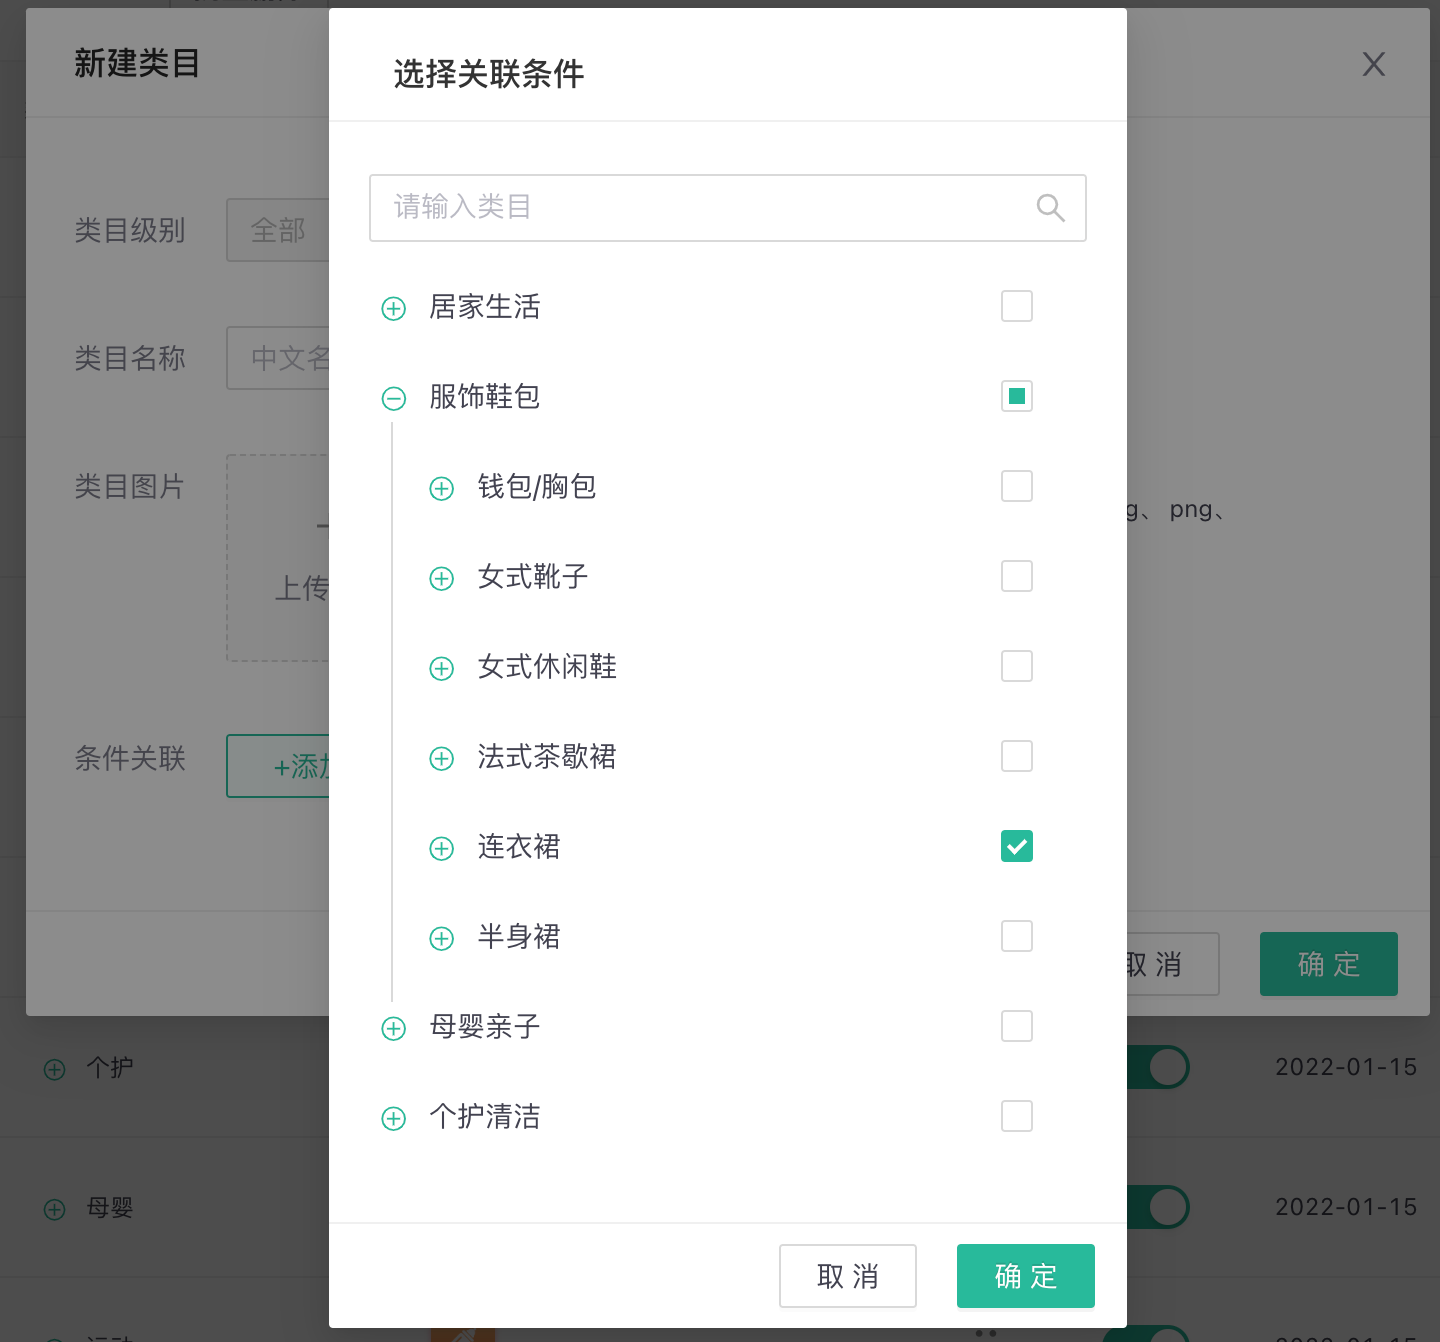Viewport: 1440px width, 1342px height.
Task: Click the +添加 condition button
Action: (x=279, y=766)
